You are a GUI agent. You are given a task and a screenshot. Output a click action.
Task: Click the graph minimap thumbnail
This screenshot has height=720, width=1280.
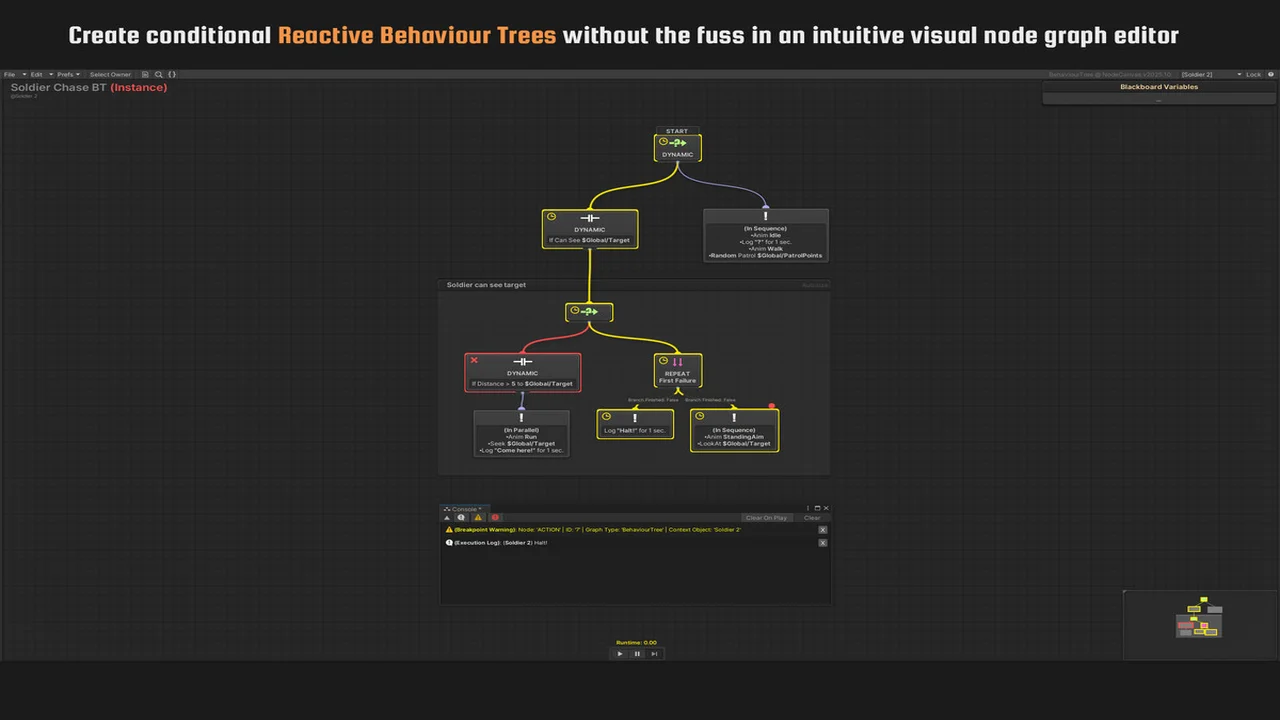[1199, 621]
